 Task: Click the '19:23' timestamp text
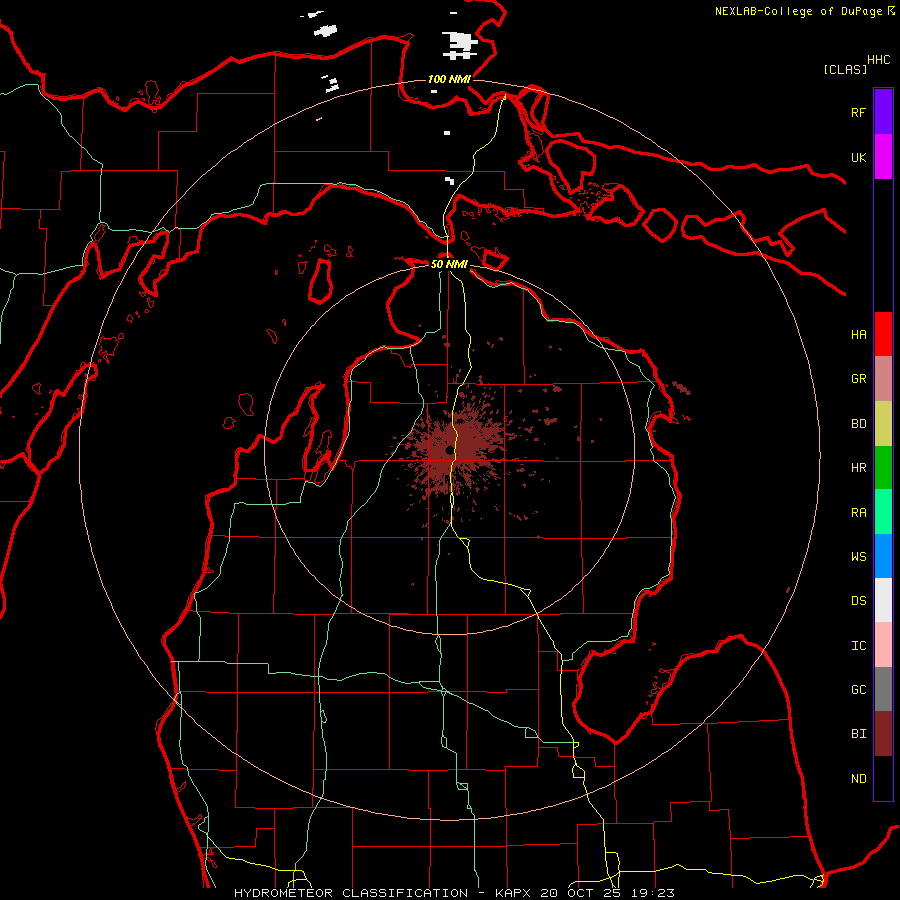tap(653, 893)
